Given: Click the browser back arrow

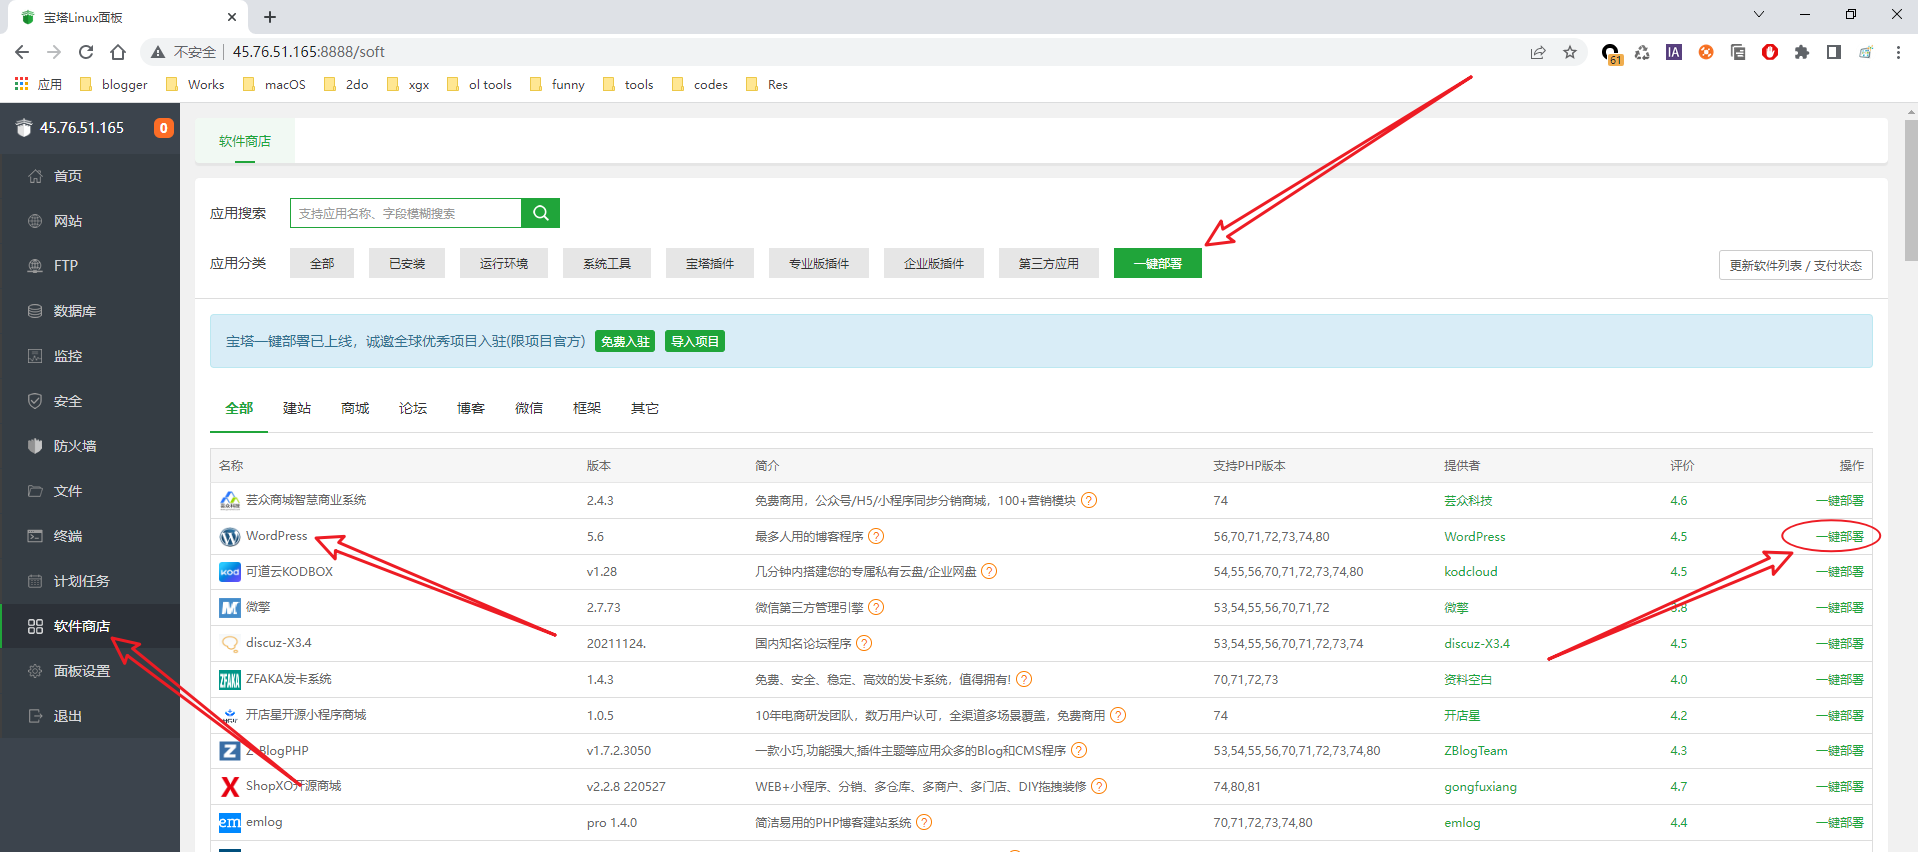Looking at the screenshot, I should click(22, 52).
